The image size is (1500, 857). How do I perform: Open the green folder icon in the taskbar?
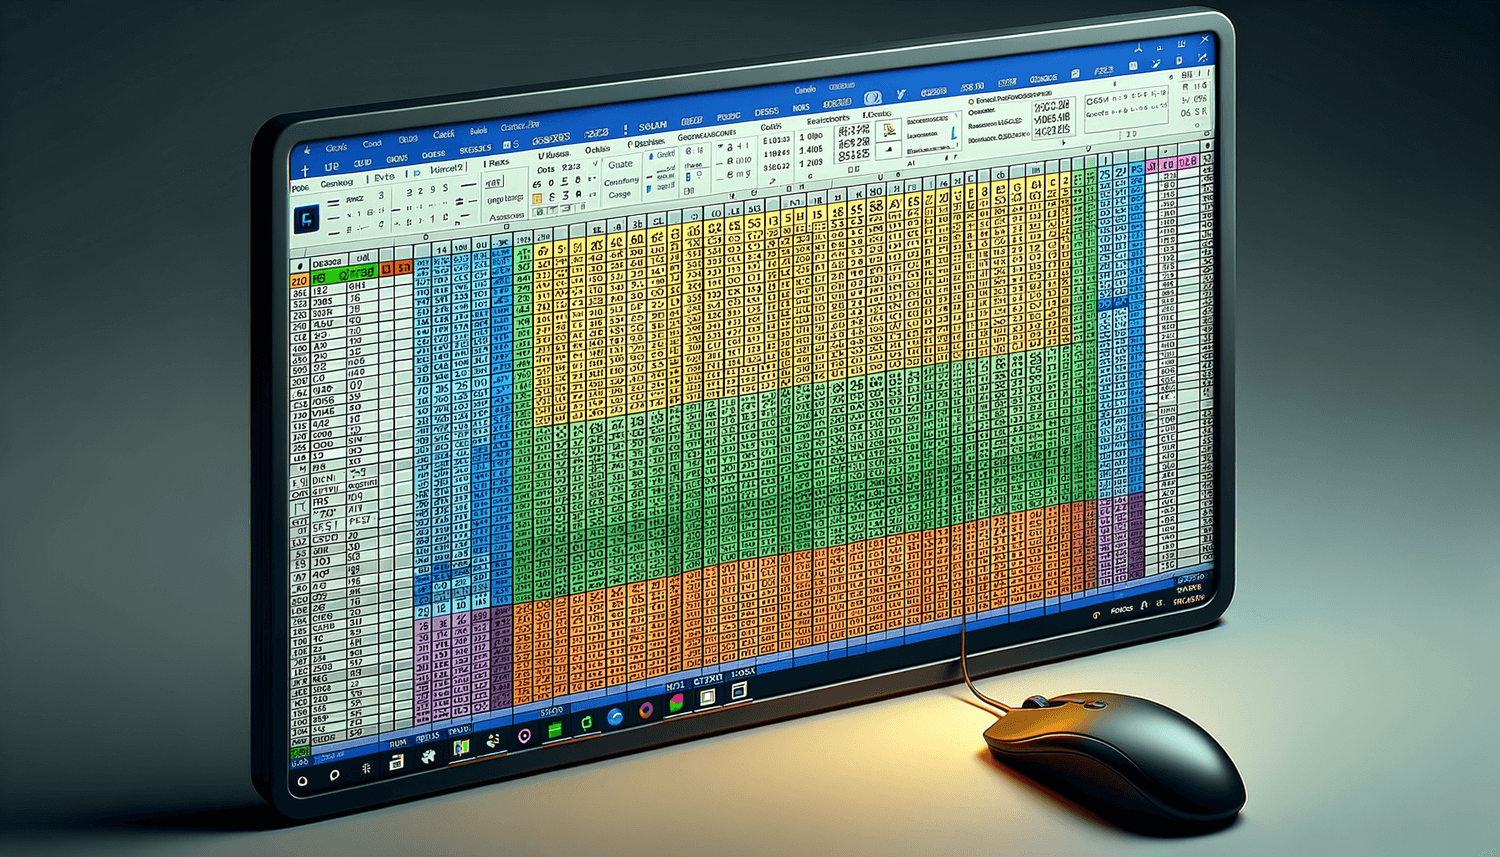click(555, 731)
